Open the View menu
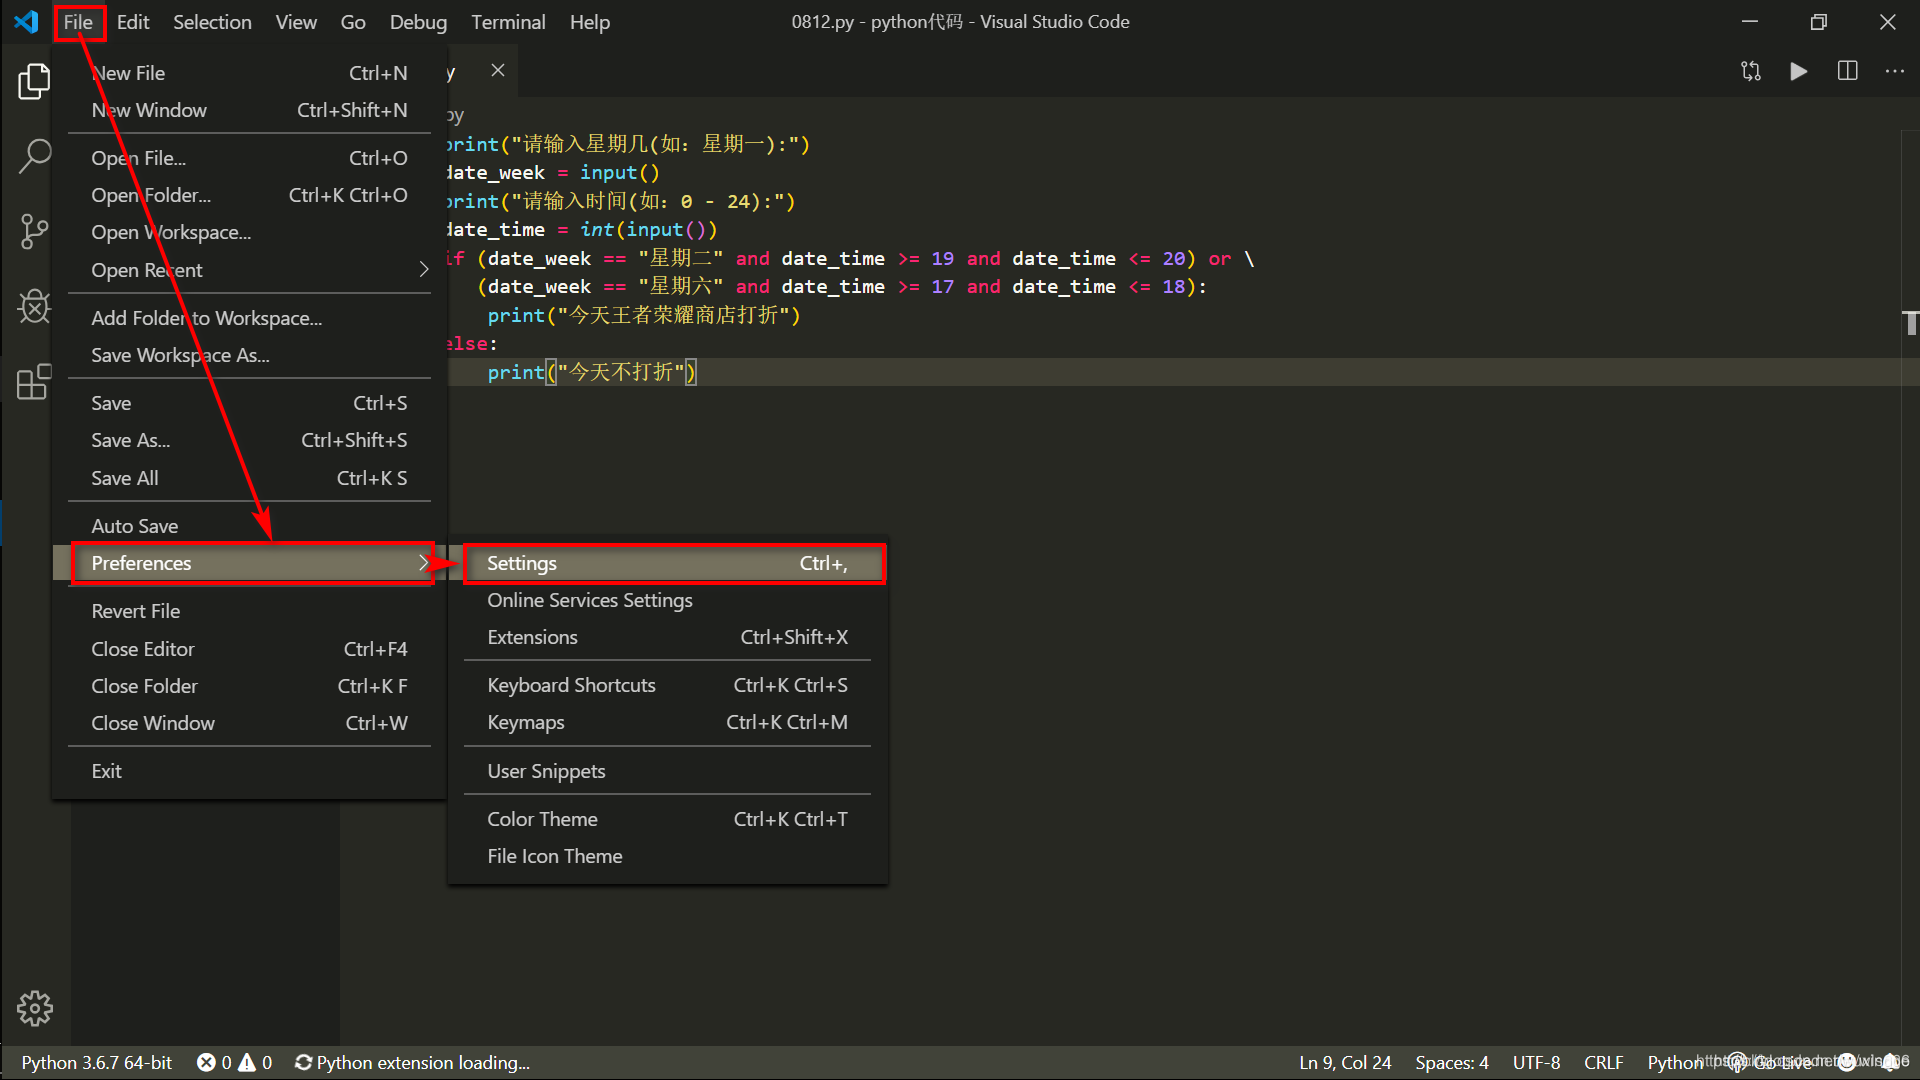1920x1080 pixels. (296, 21)
